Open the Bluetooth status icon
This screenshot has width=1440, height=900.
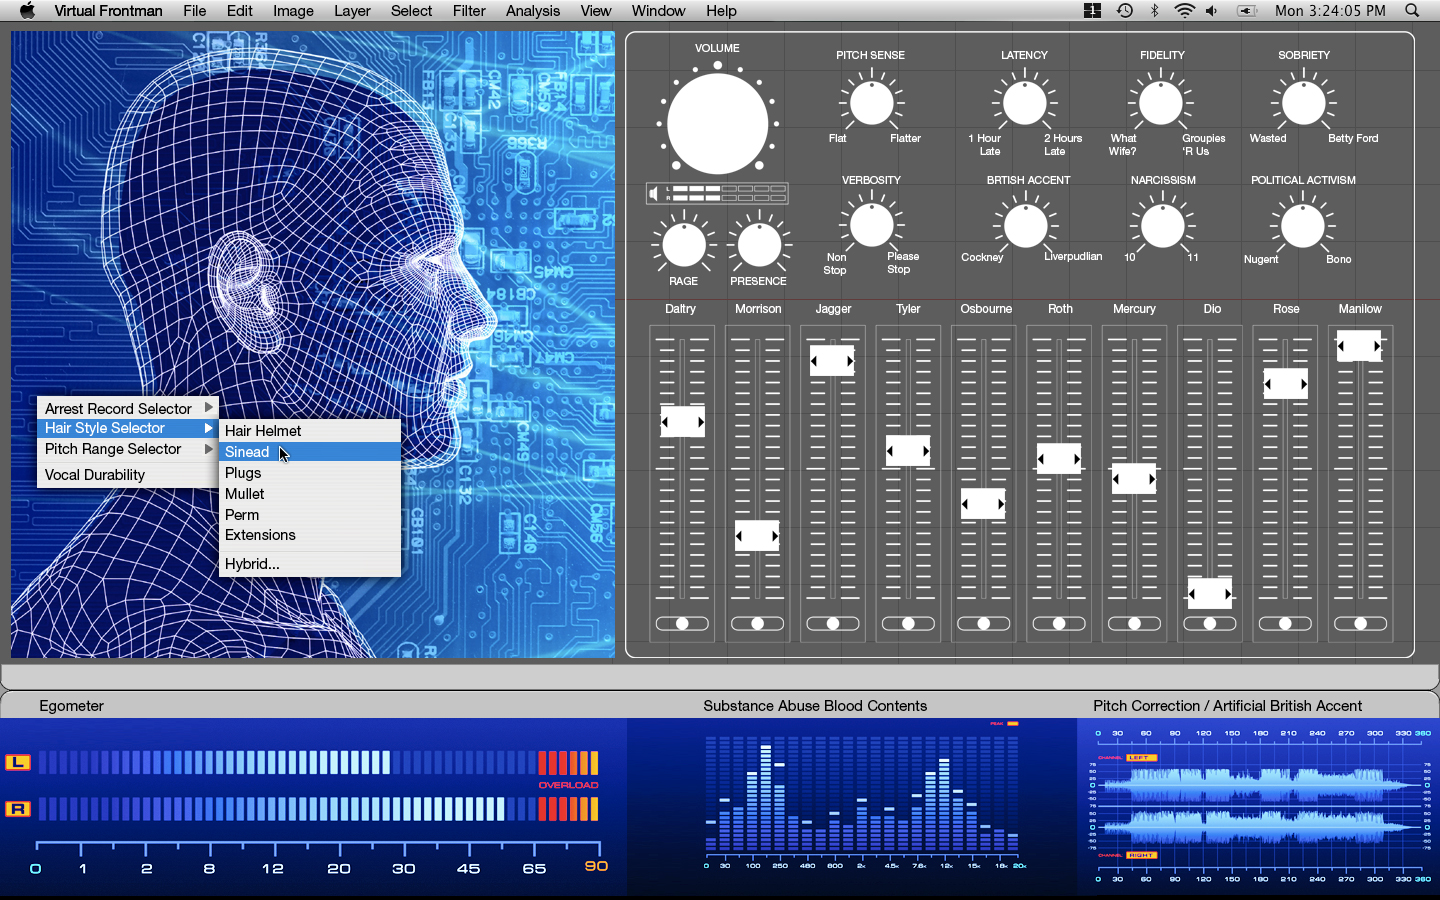coord(1154,11)
